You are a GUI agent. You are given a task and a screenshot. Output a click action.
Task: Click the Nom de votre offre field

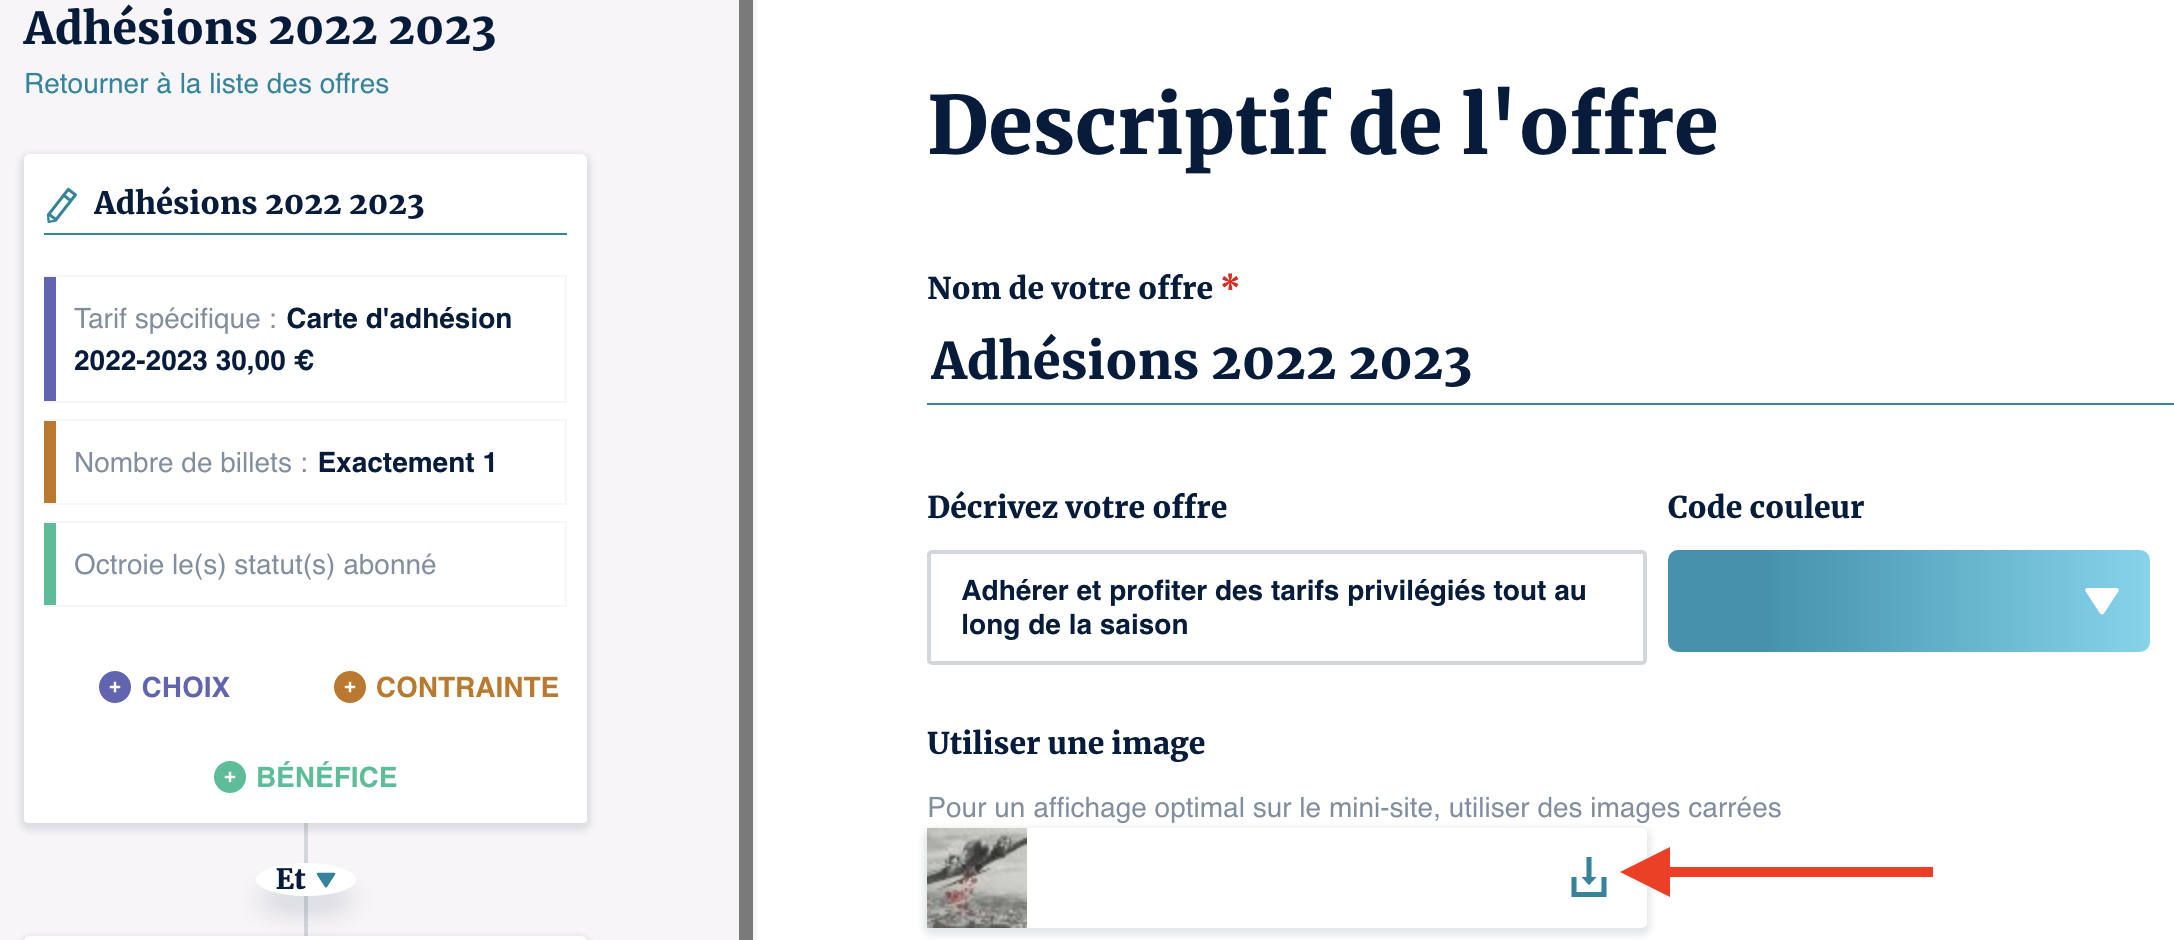pyautogui.click(x=1500, y=362)
